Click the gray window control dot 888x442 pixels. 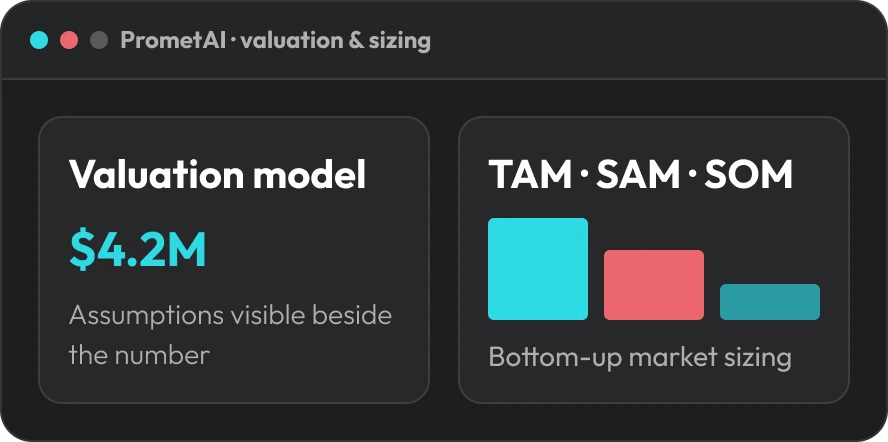tap(99, 40)
